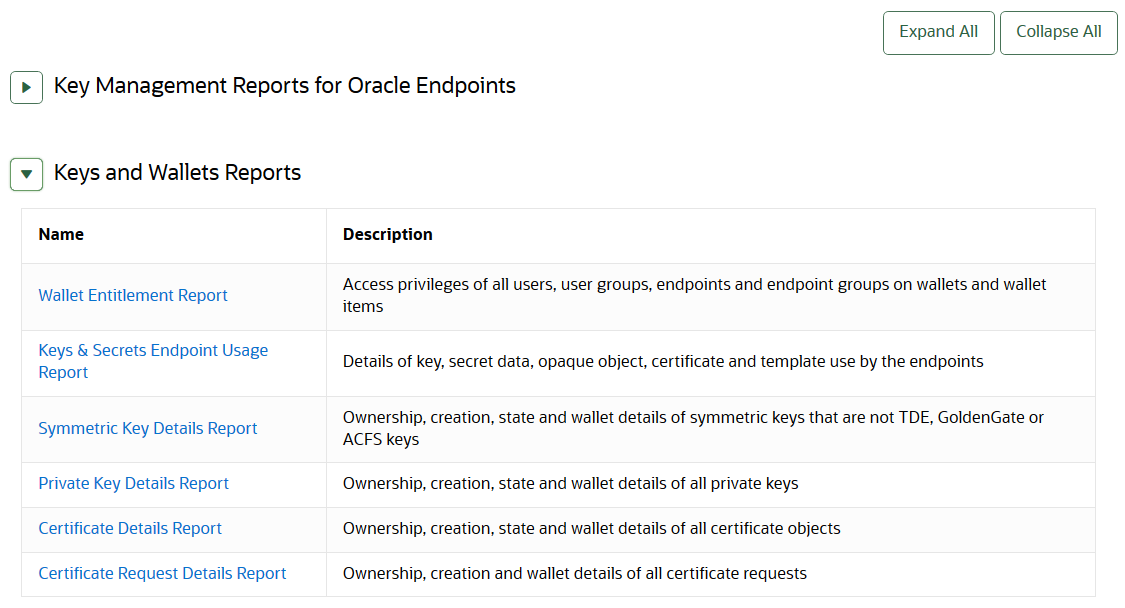
Task: Open the Wallet Entitlement Report
Action: tap(133, 295)
